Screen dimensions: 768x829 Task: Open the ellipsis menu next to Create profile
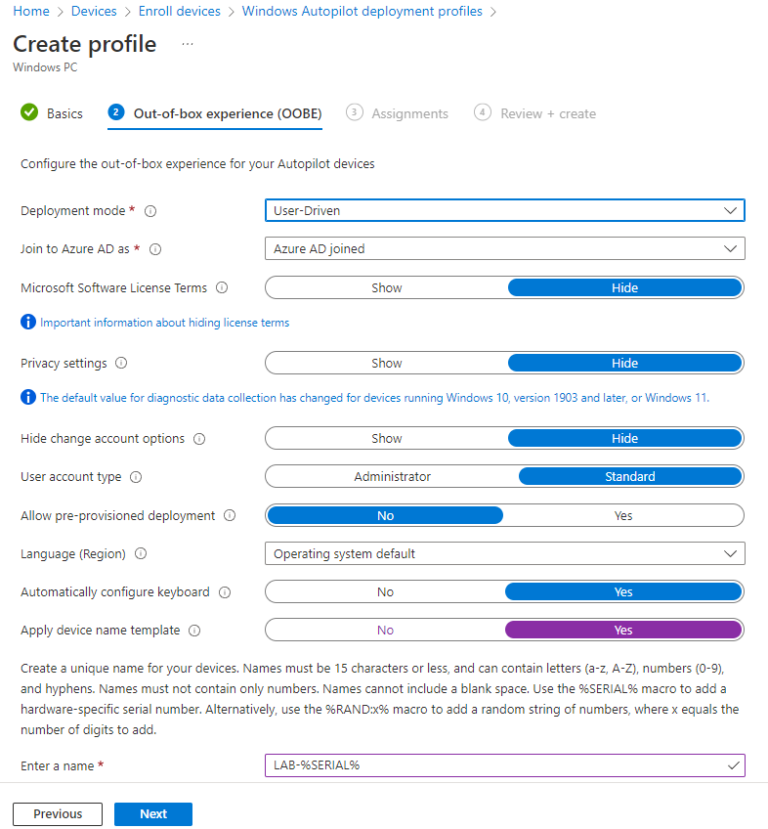[x=188, y=44]
